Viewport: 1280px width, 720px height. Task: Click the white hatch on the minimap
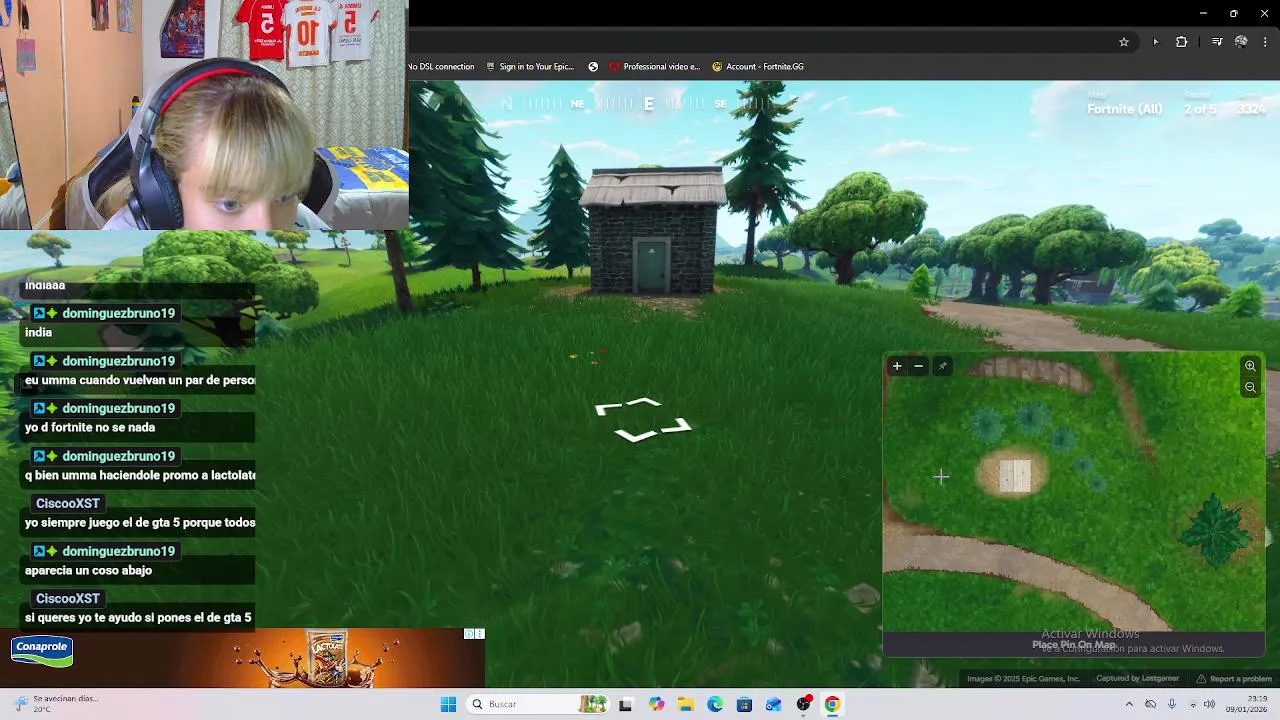tap(1015, 476)
